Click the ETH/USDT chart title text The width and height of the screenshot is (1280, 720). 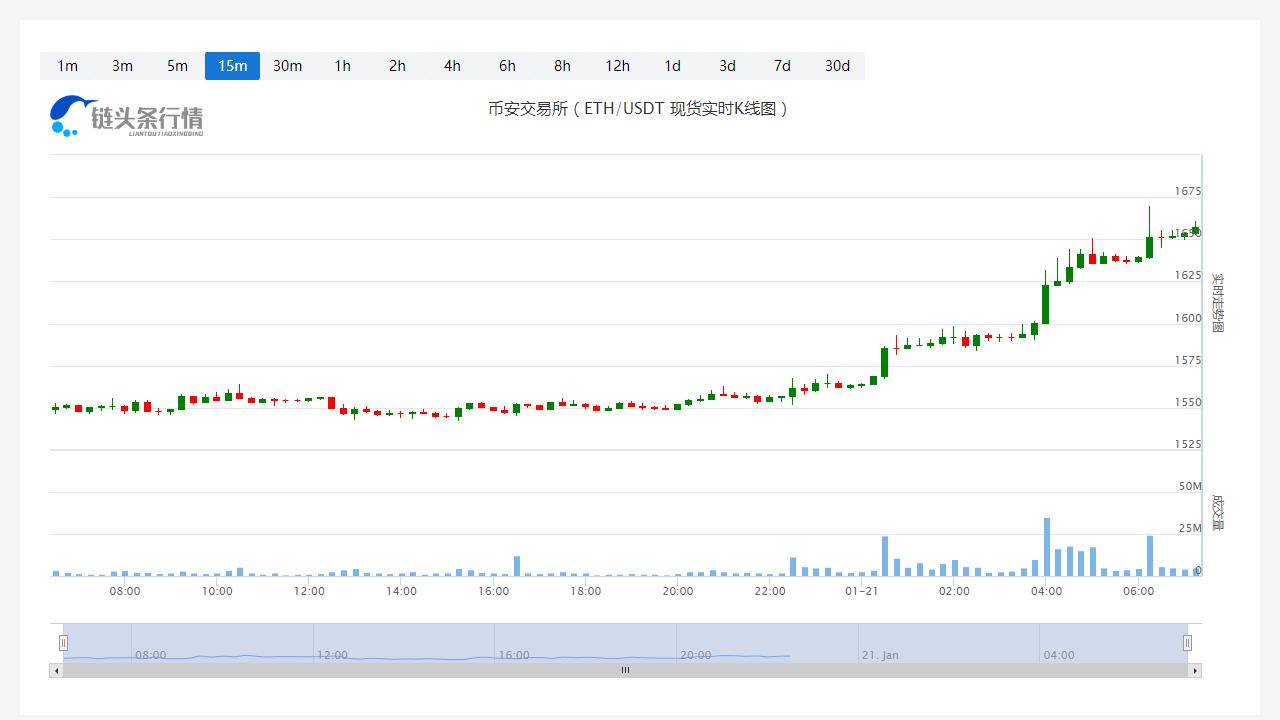(x=638, y=108)
